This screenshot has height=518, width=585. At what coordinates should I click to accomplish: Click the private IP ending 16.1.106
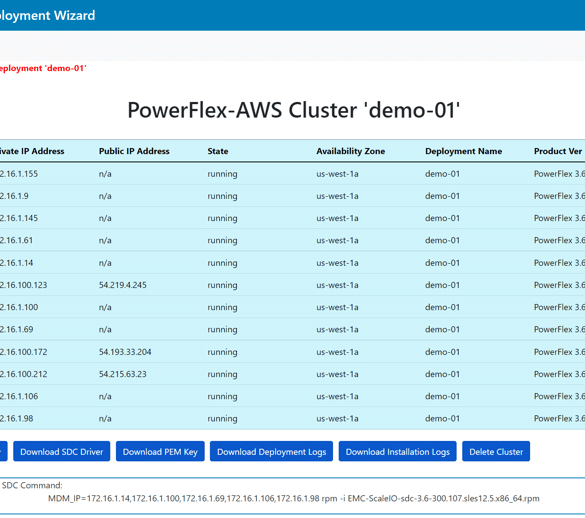pos(19,396)
